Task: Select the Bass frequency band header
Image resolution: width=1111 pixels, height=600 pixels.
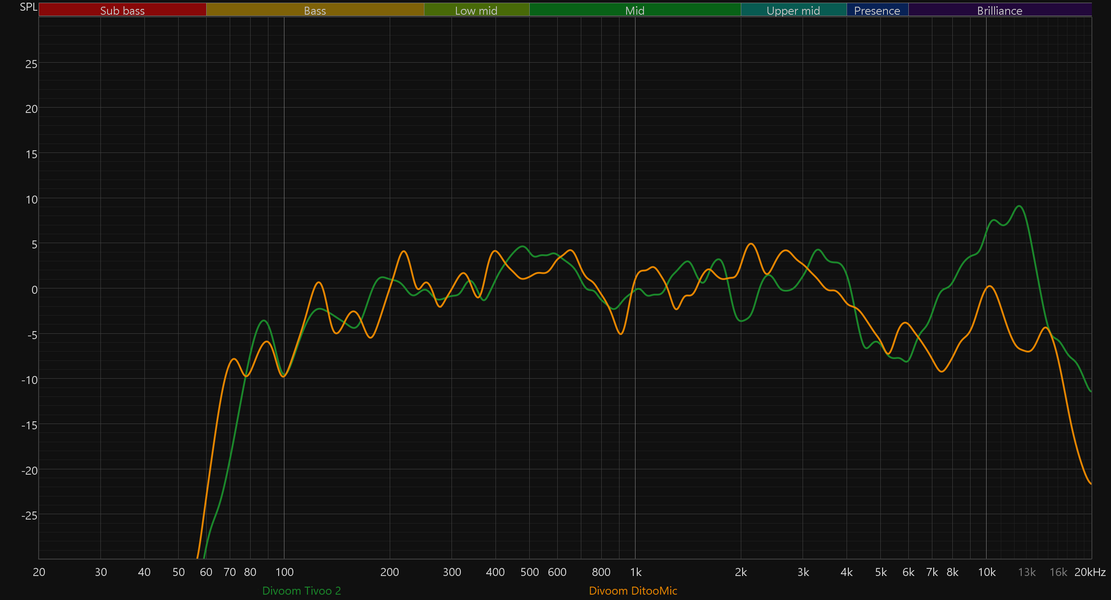Action: pos(315,10)
